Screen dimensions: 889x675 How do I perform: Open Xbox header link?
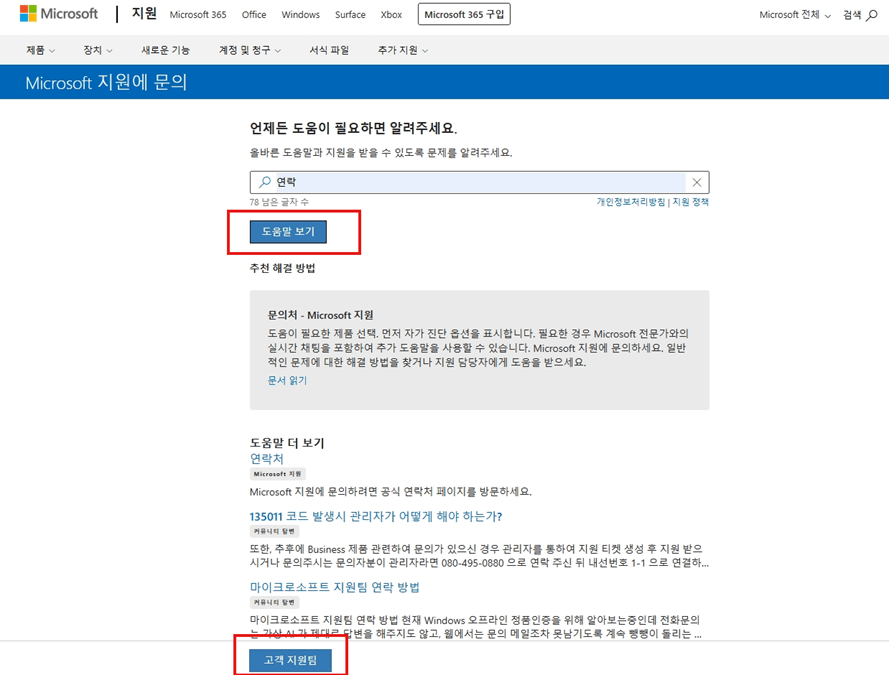click(391, 15)
